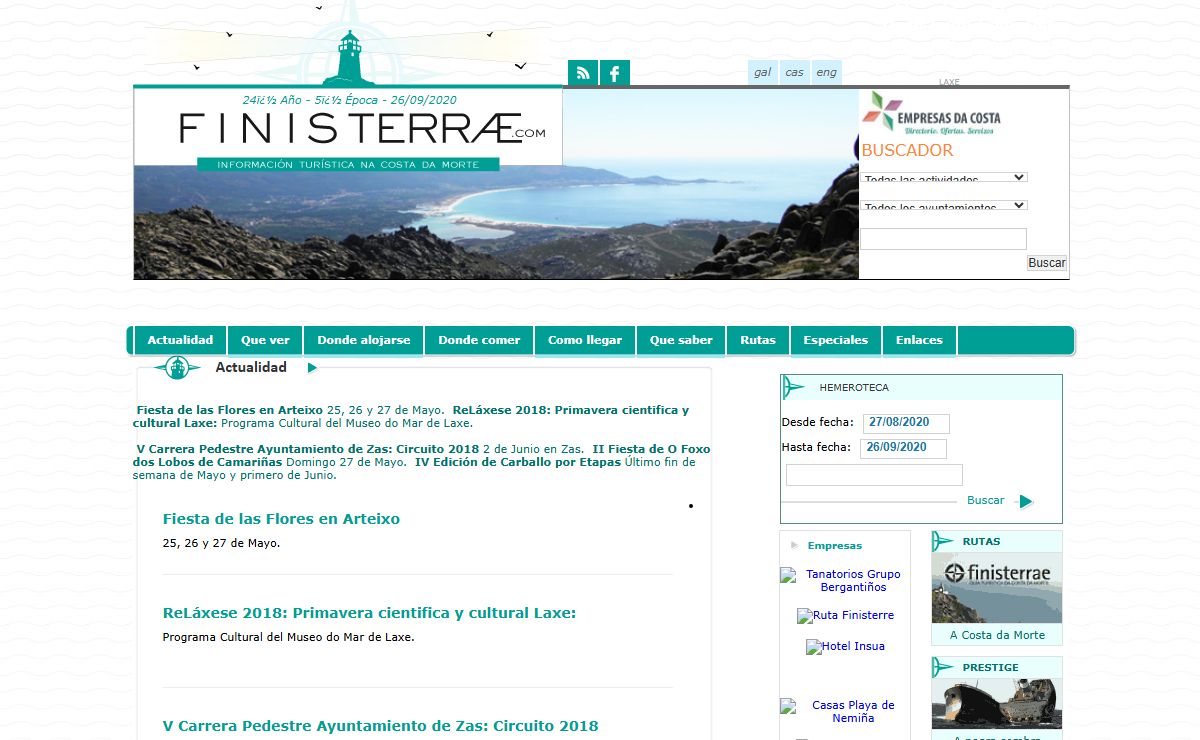Open the Fiesta de las Flores en Arteixo article heading
This screenshot has height=740, width=1200.
281,519
